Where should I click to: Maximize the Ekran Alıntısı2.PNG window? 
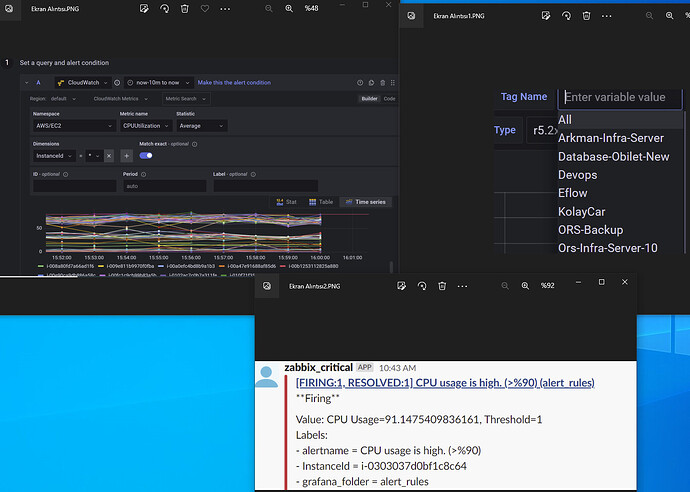click(x=602, y=282)
